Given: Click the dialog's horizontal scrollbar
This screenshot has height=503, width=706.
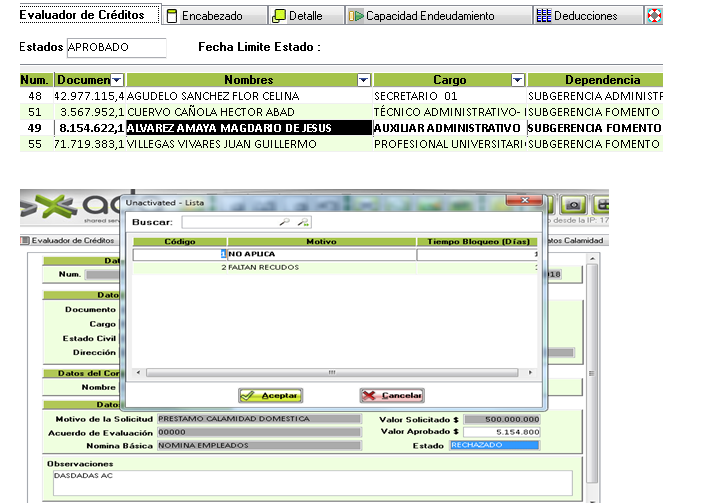Looking at the screenshot, I should (x=330, y=372).
